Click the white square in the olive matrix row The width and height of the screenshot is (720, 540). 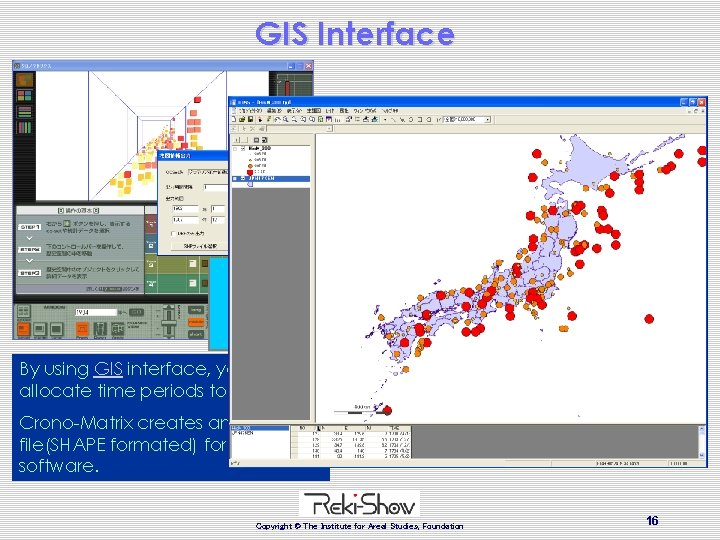coord(193,263)
